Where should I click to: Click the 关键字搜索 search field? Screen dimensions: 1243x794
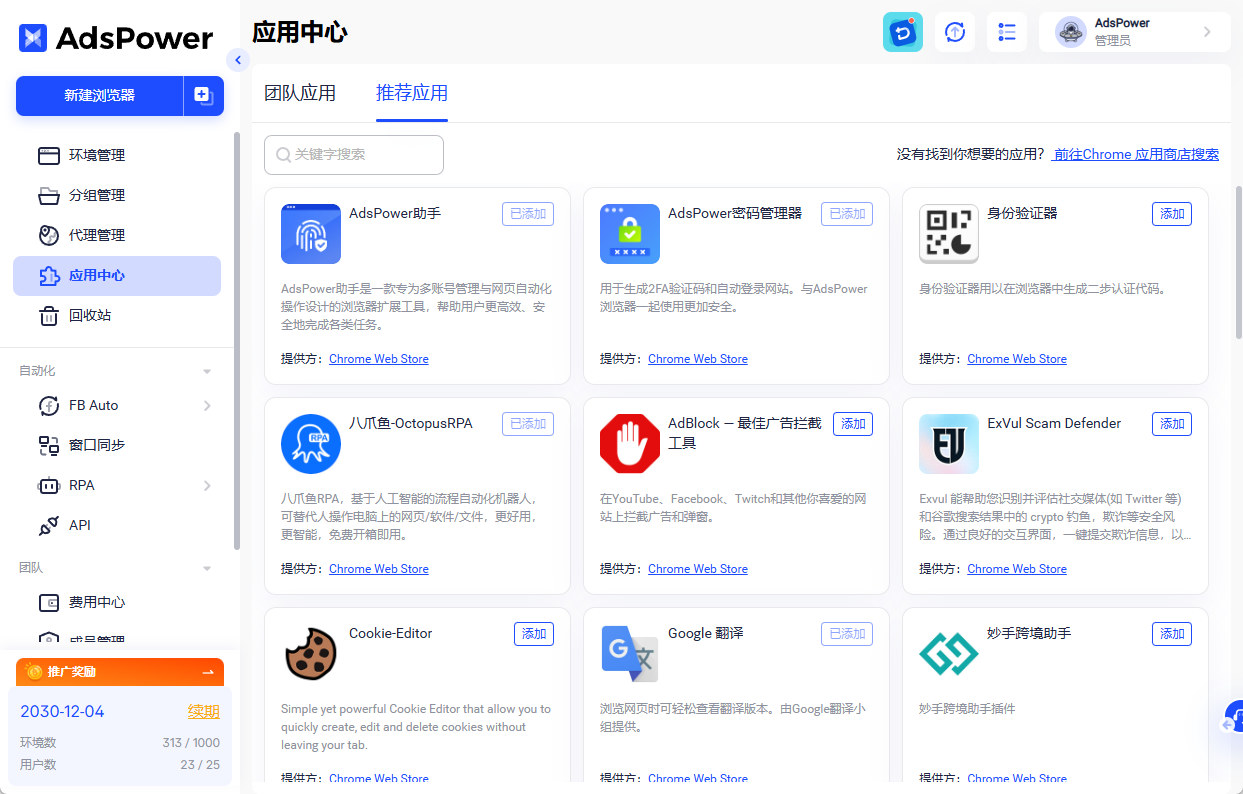[354, 155]
